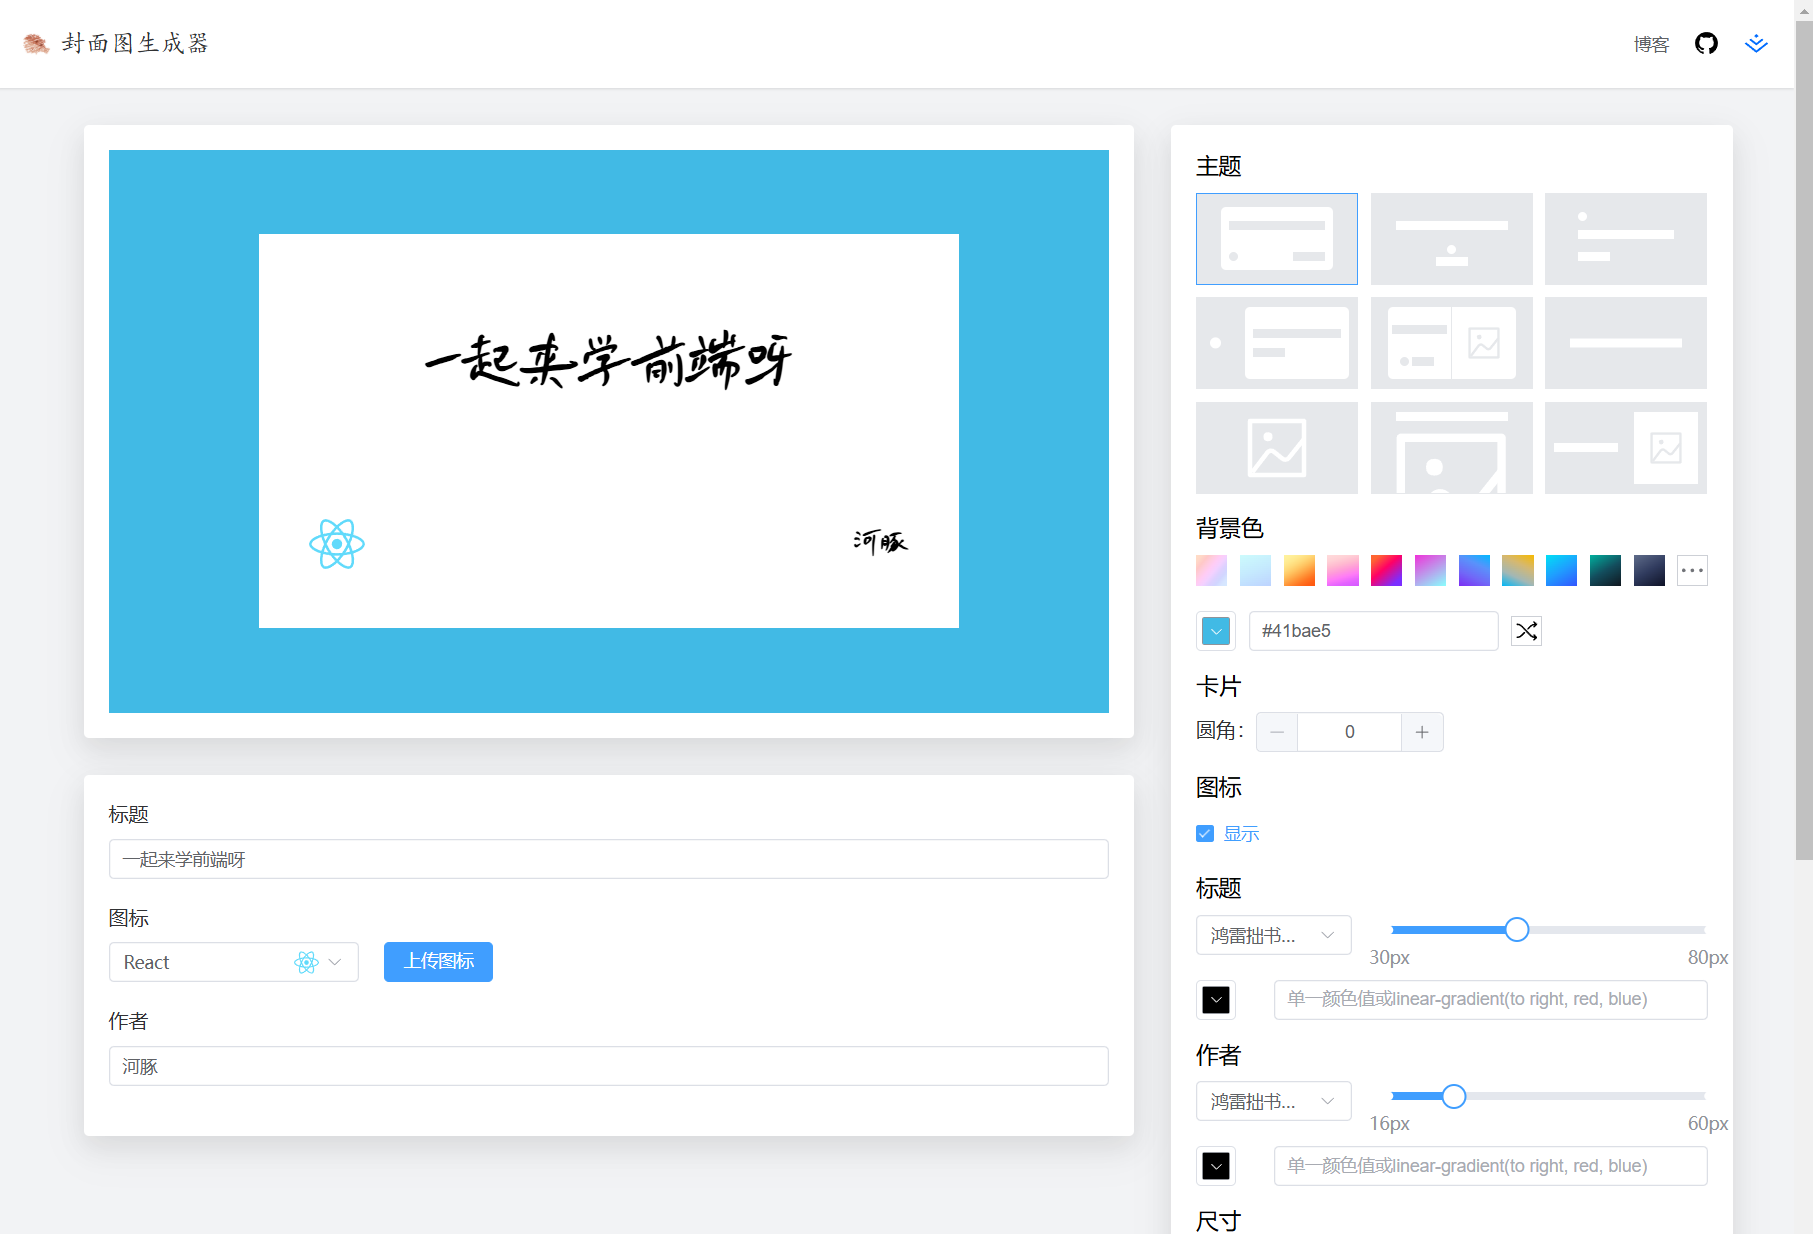Select the split card with image theme thumbnail

click(x=1451, y=343)
